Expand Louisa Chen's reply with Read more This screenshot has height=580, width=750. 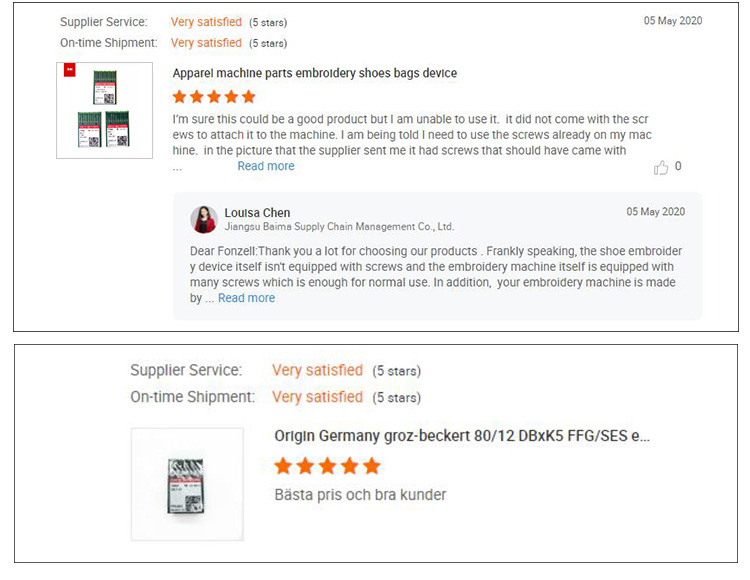point(246,298)
